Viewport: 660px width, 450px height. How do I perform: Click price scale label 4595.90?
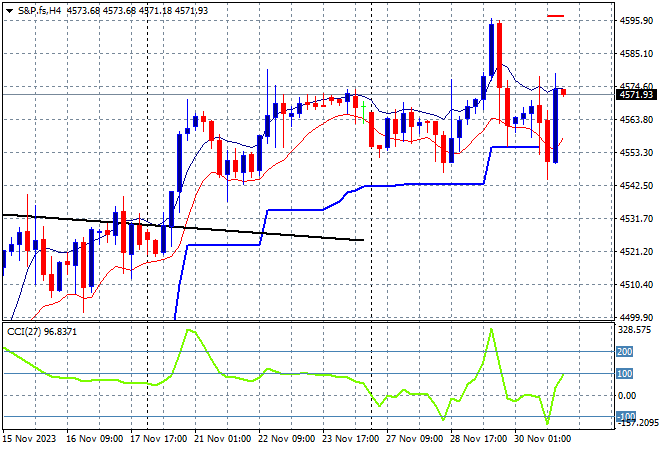(x=636, y=20)
